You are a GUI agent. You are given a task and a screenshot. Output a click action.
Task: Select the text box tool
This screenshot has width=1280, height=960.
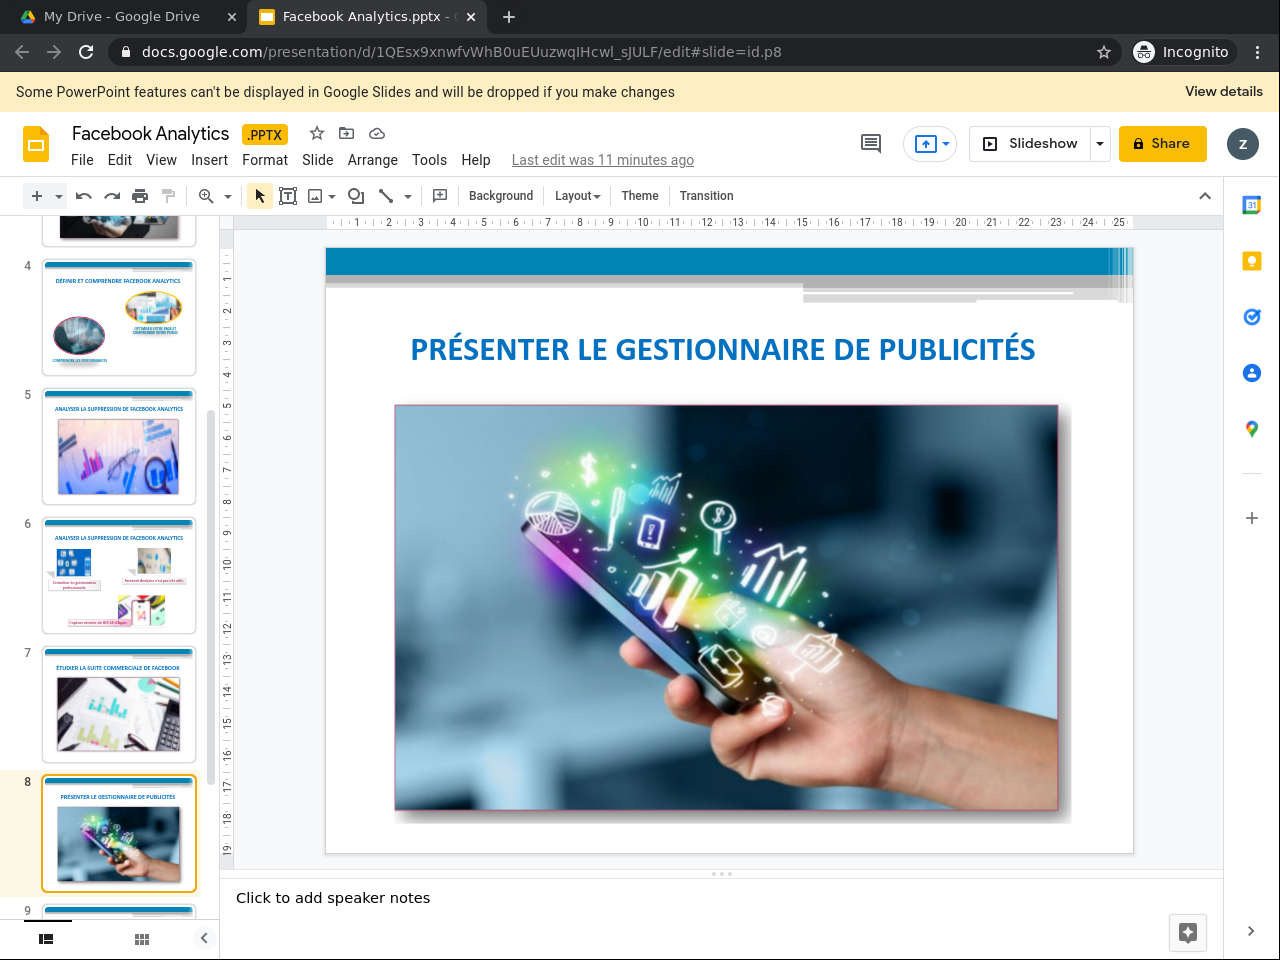pyautogui.click(x=288, y=196)
